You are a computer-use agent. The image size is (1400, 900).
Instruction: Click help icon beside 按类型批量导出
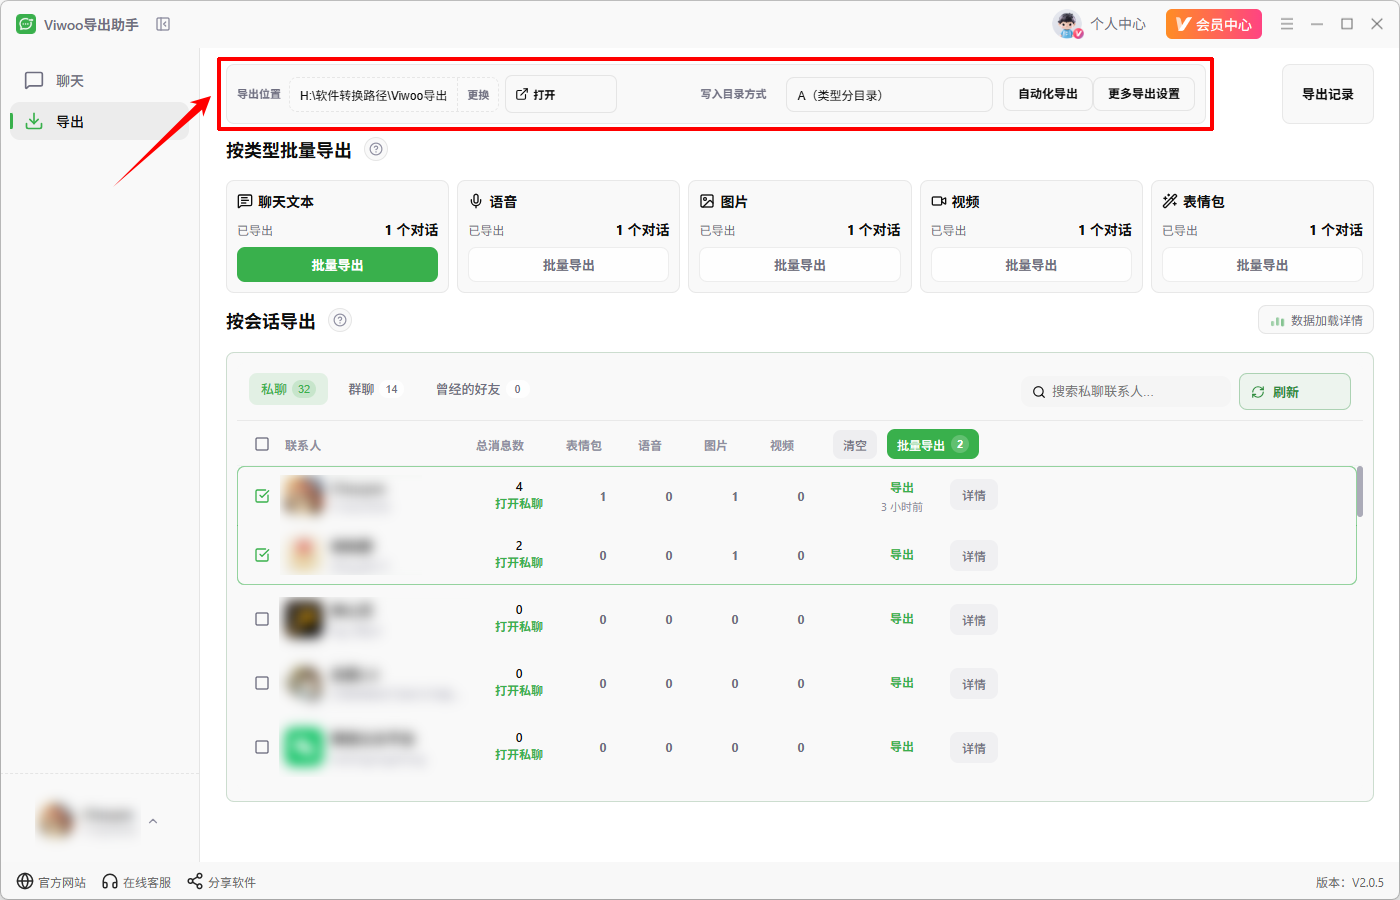(376, 150)
